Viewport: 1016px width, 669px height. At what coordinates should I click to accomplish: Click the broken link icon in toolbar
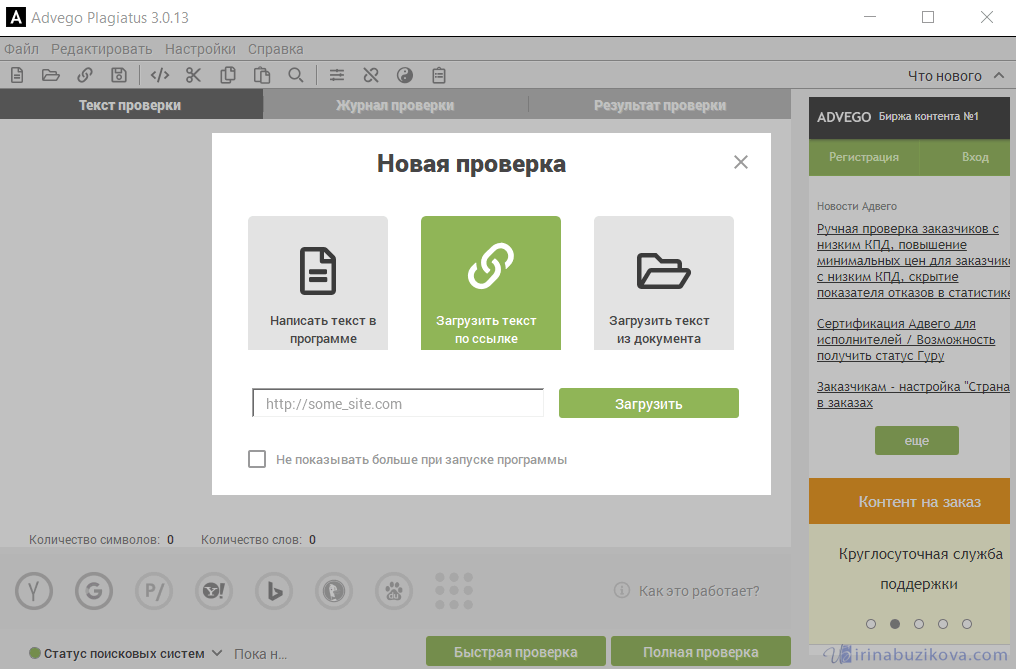click(x=371, y=75)
